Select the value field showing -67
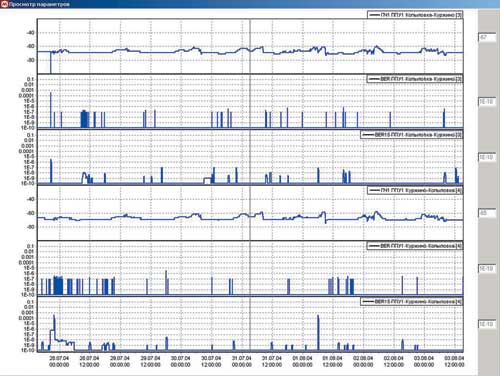500x376 pixels. tap(487, 37)
